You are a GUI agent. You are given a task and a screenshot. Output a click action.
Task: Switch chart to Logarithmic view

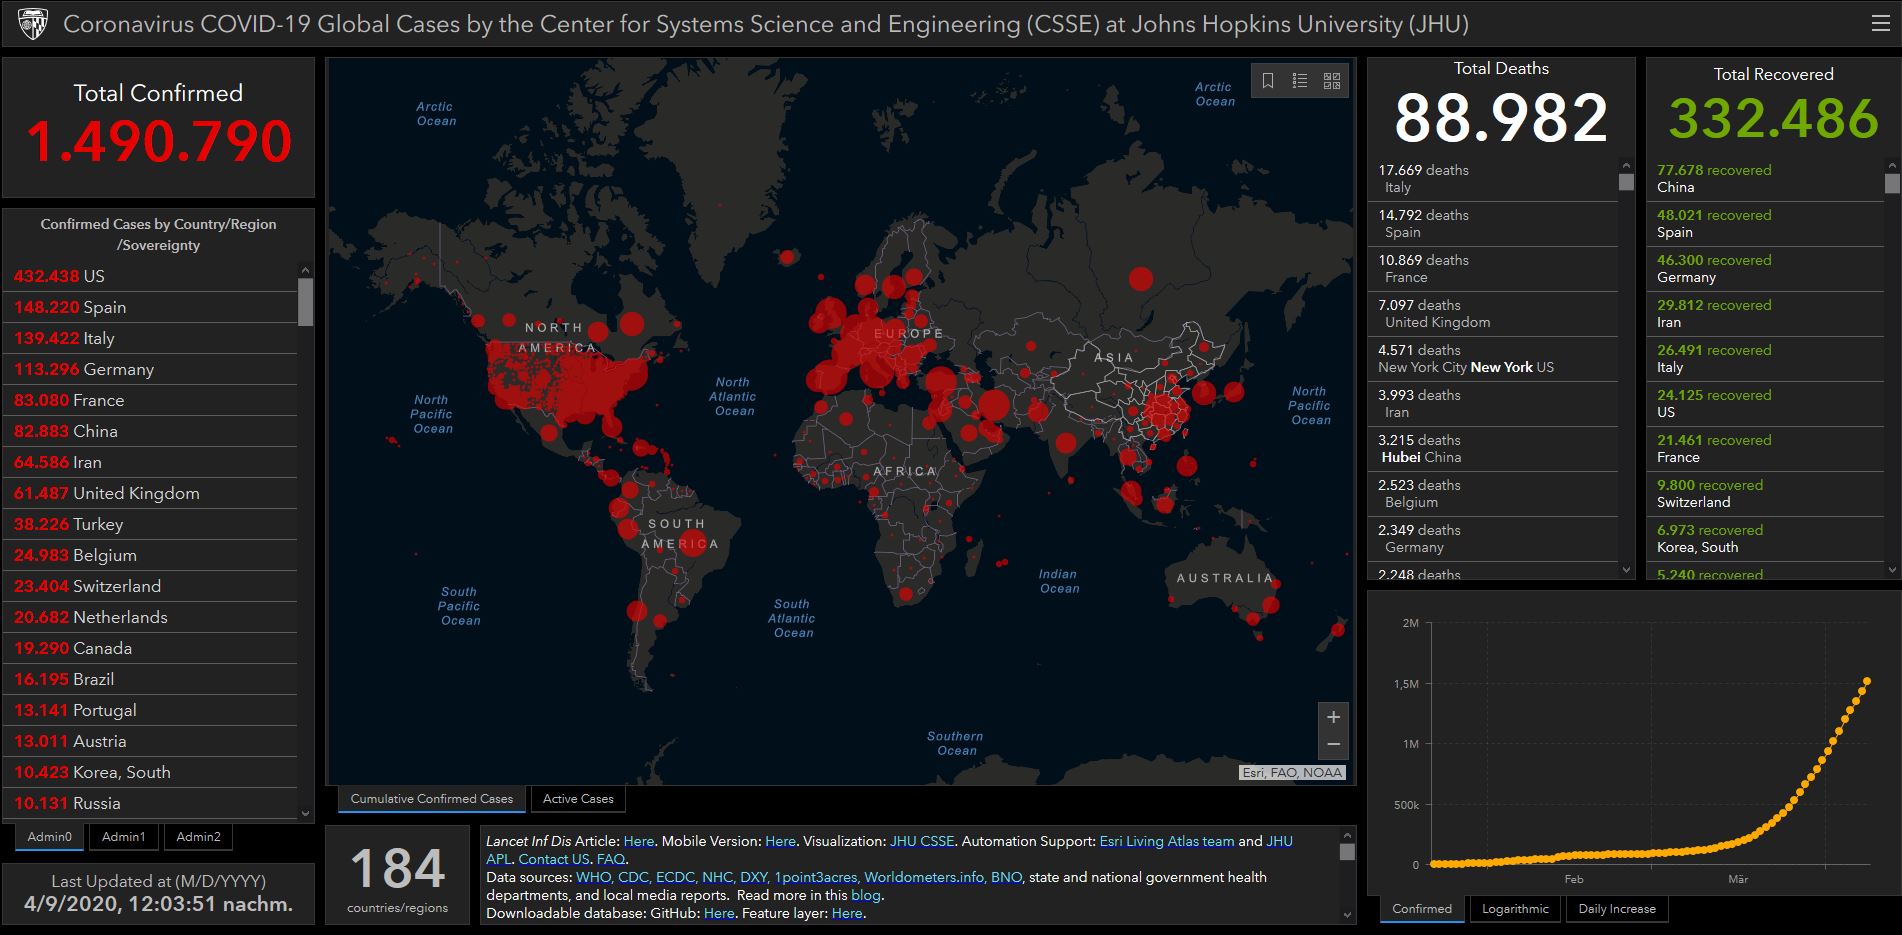[x=1515, y=909]
